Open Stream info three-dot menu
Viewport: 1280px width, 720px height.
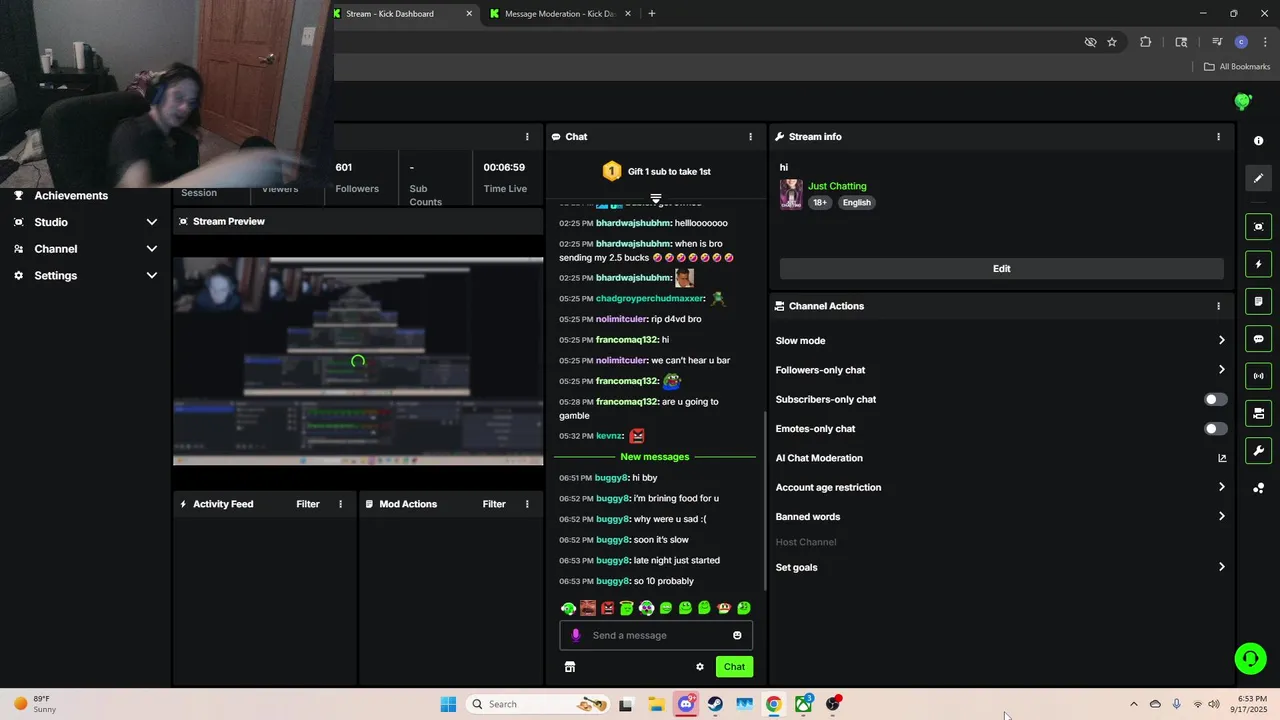click(x=1218, y=137)
